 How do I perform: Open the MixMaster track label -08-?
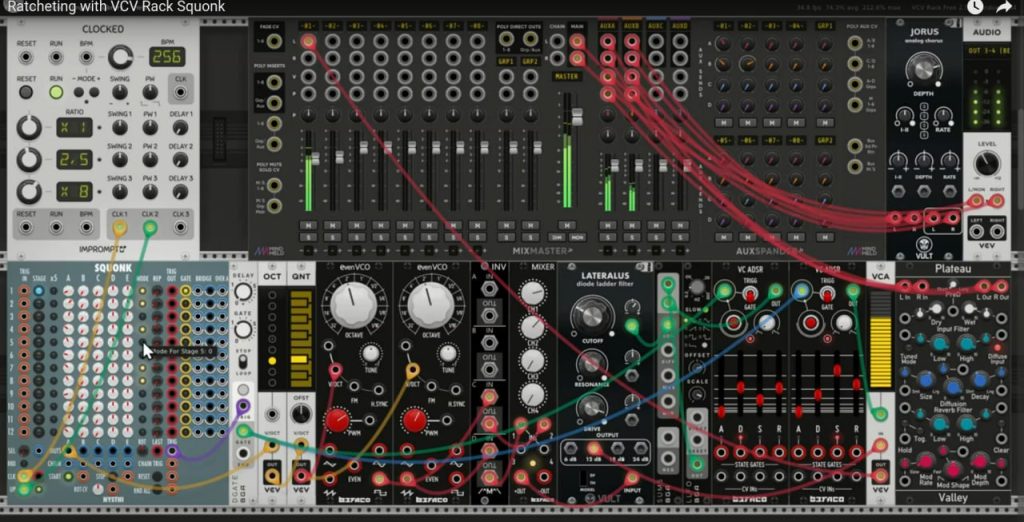pos(477,26)
